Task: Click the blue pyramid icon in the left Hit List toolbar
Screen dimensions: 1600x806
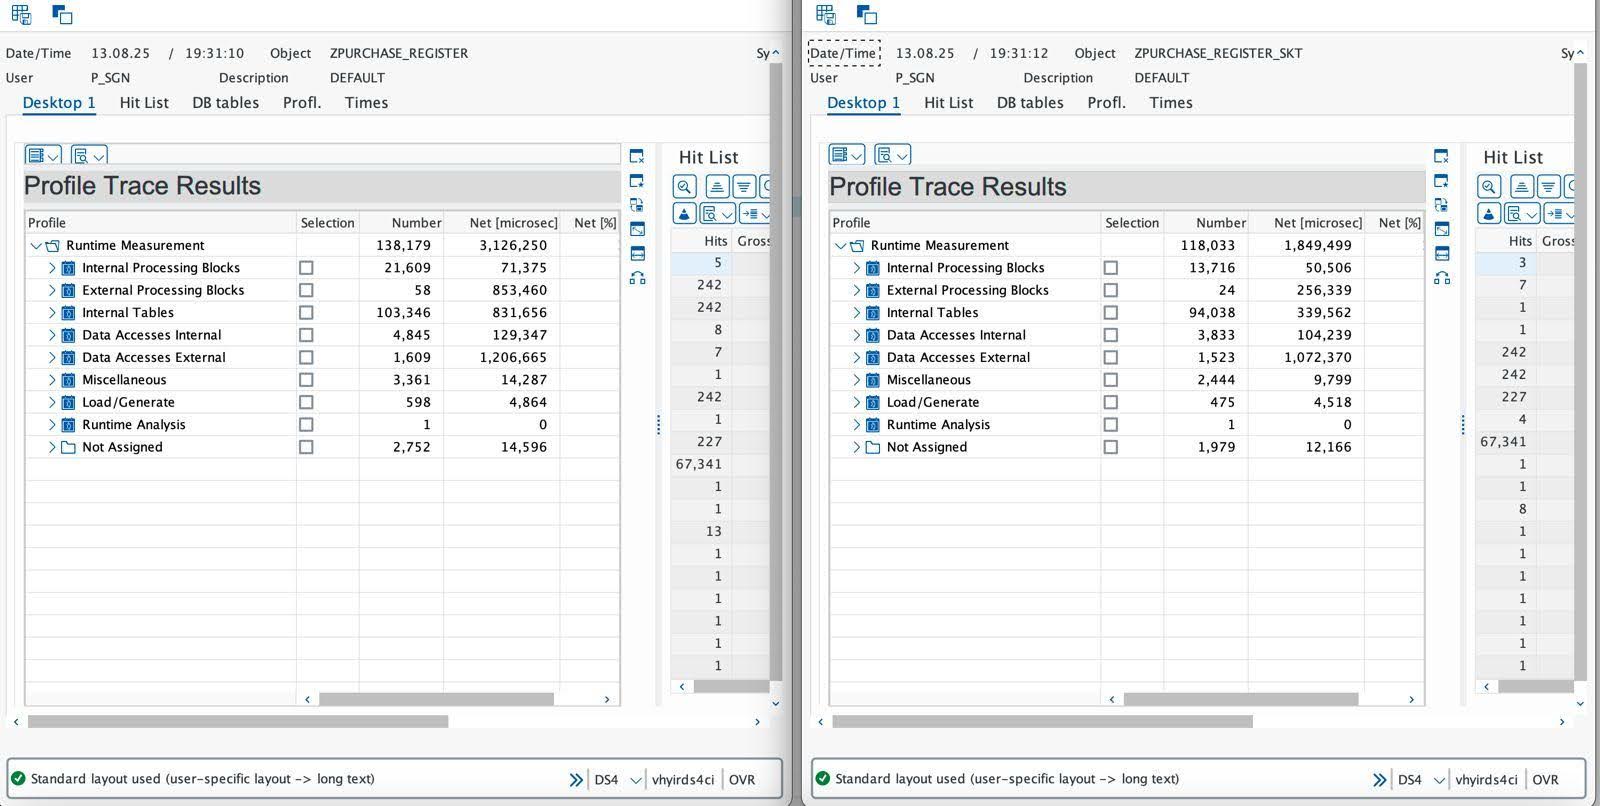Action: tap(684, 213)
